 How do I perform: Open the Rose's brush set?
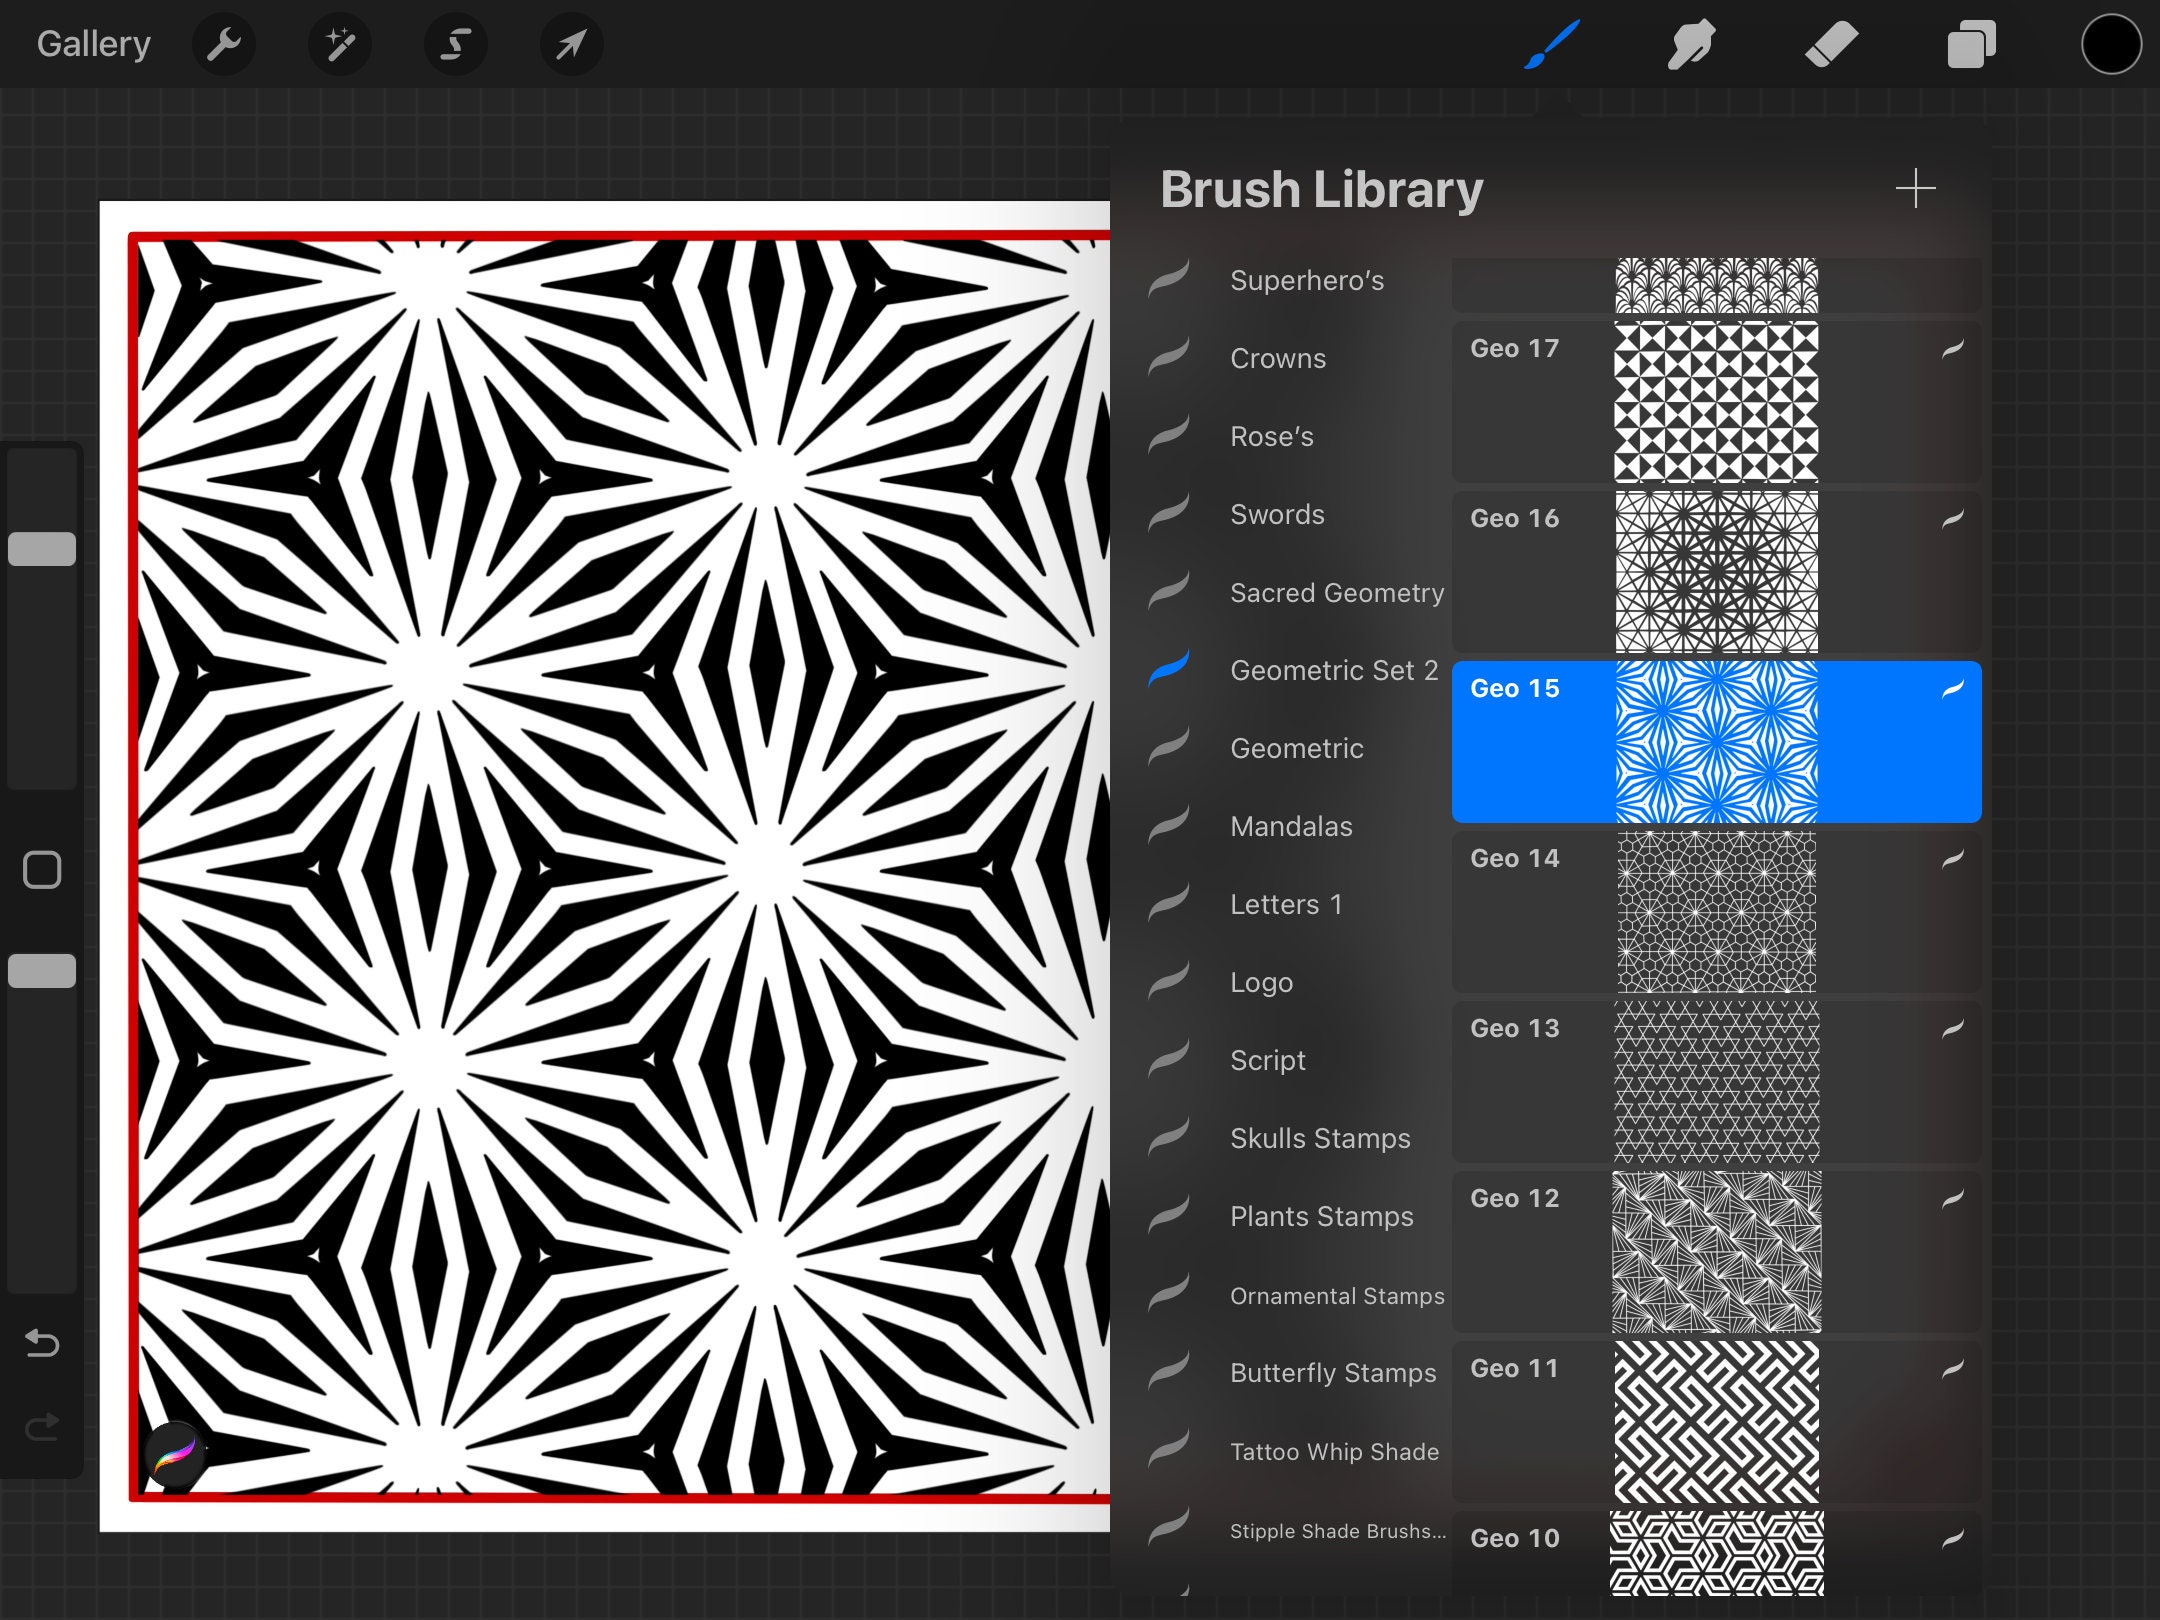click(x=1271, y=436)
